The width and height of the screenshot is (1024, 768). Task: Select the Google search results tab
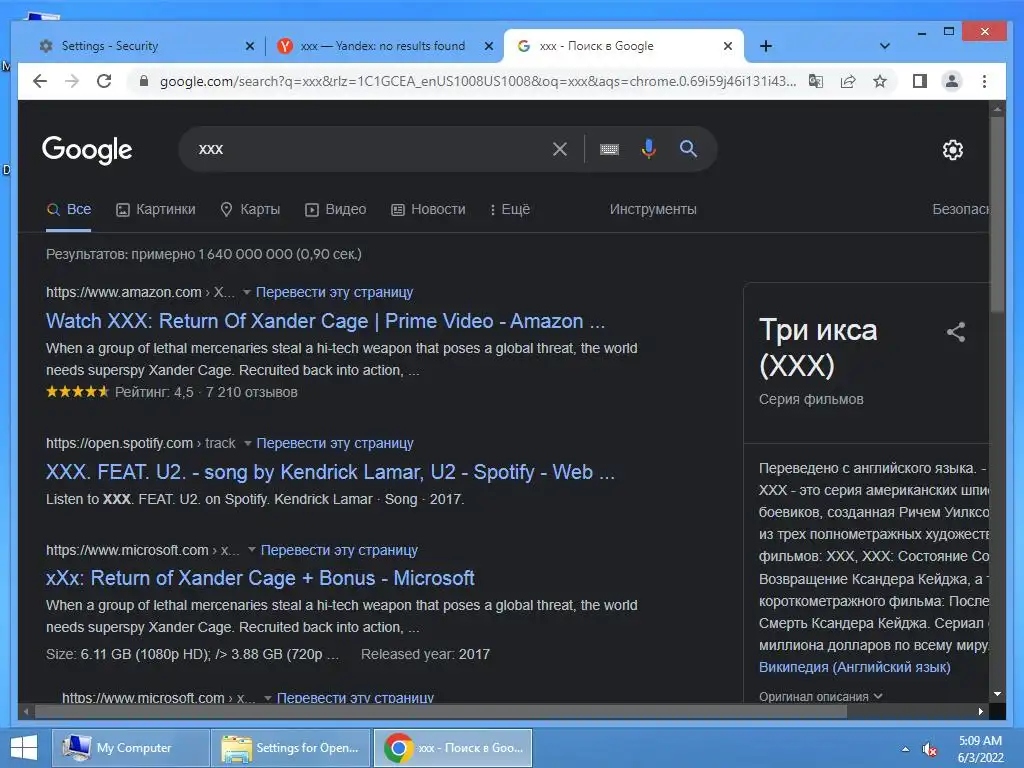coord(622,46)
